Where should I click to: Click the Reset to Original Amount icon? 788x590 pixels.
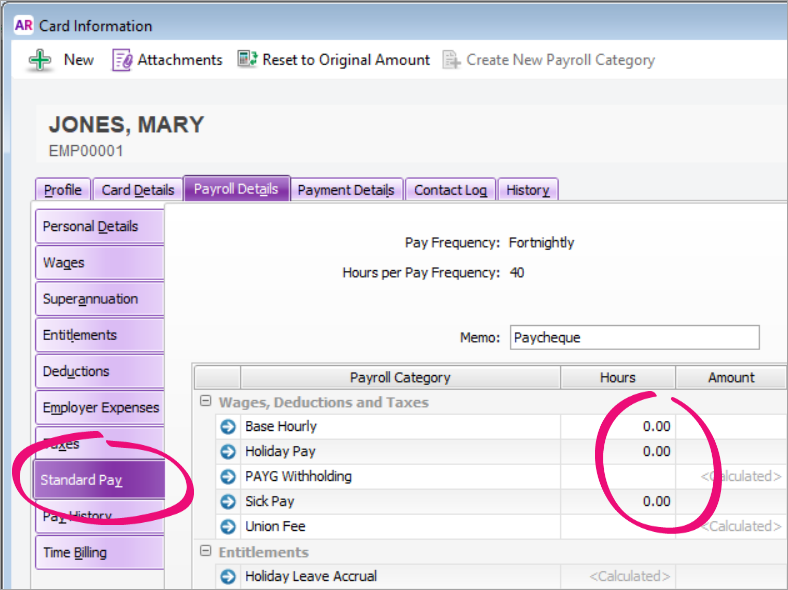pos(247,60)
